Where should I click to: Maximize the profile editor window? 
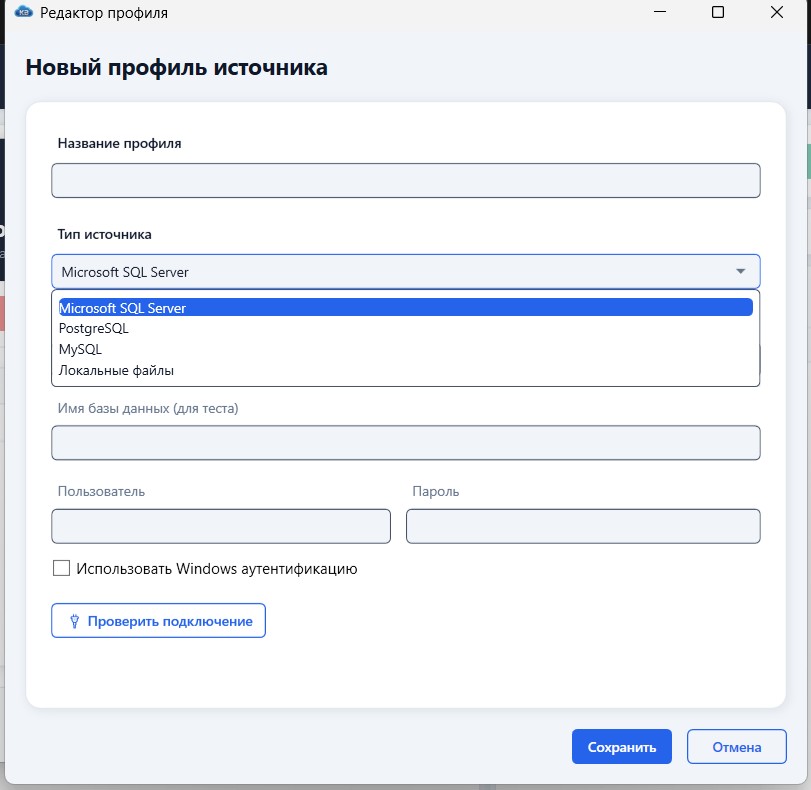(717, 13)
